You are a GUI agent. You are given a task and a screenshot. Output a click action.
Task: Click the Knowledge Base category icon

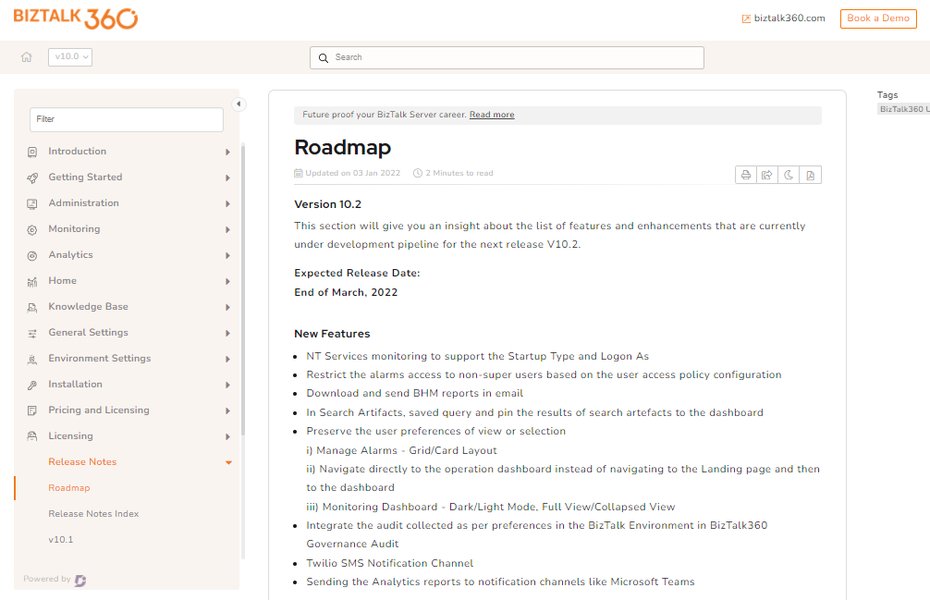click(x=32, y=307)
